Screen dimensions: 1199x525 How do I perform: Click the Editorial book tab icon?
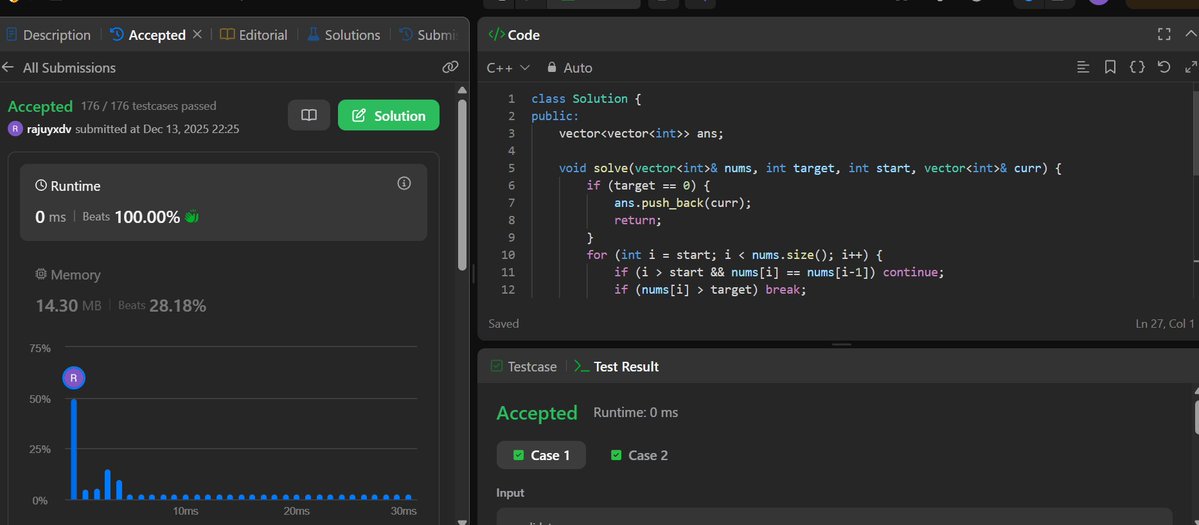click(x=227, y=34)
